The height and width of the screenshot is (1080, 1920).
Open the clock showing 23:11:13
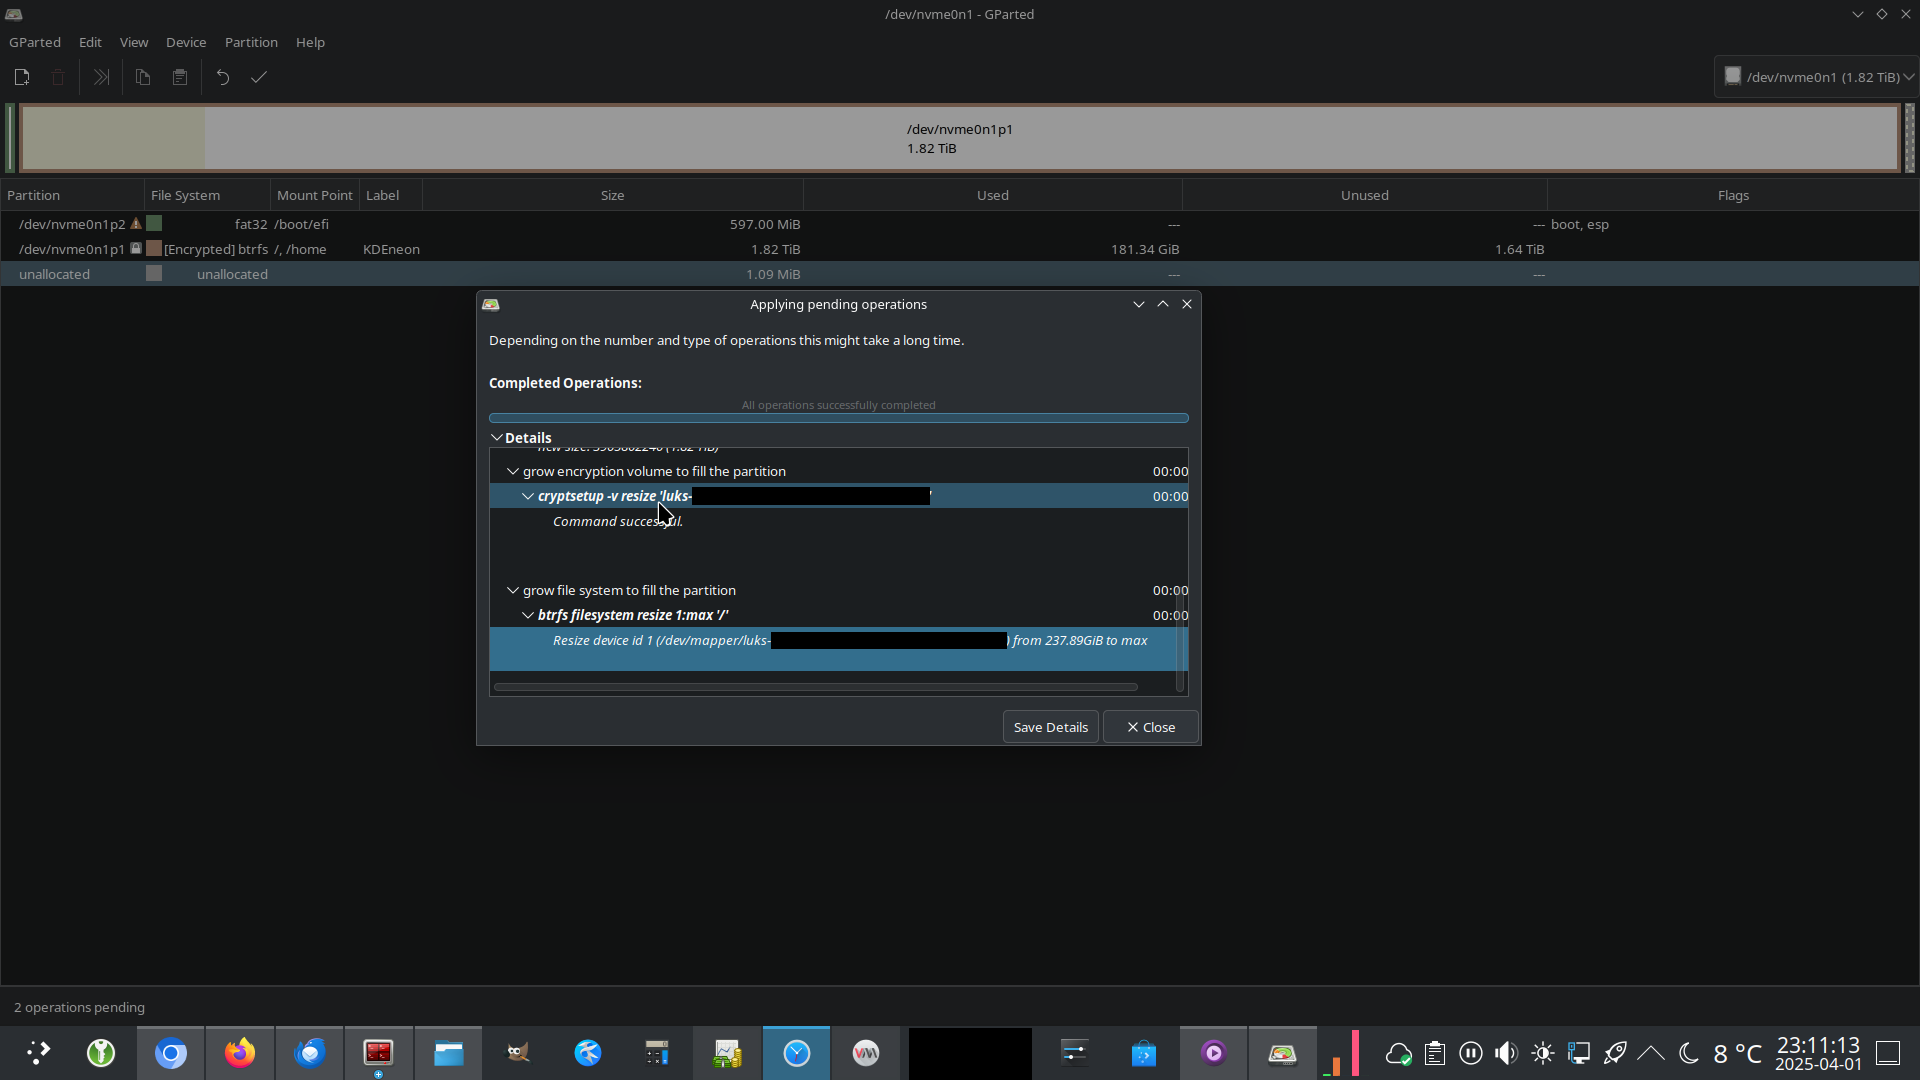tap(1818, 1054)
